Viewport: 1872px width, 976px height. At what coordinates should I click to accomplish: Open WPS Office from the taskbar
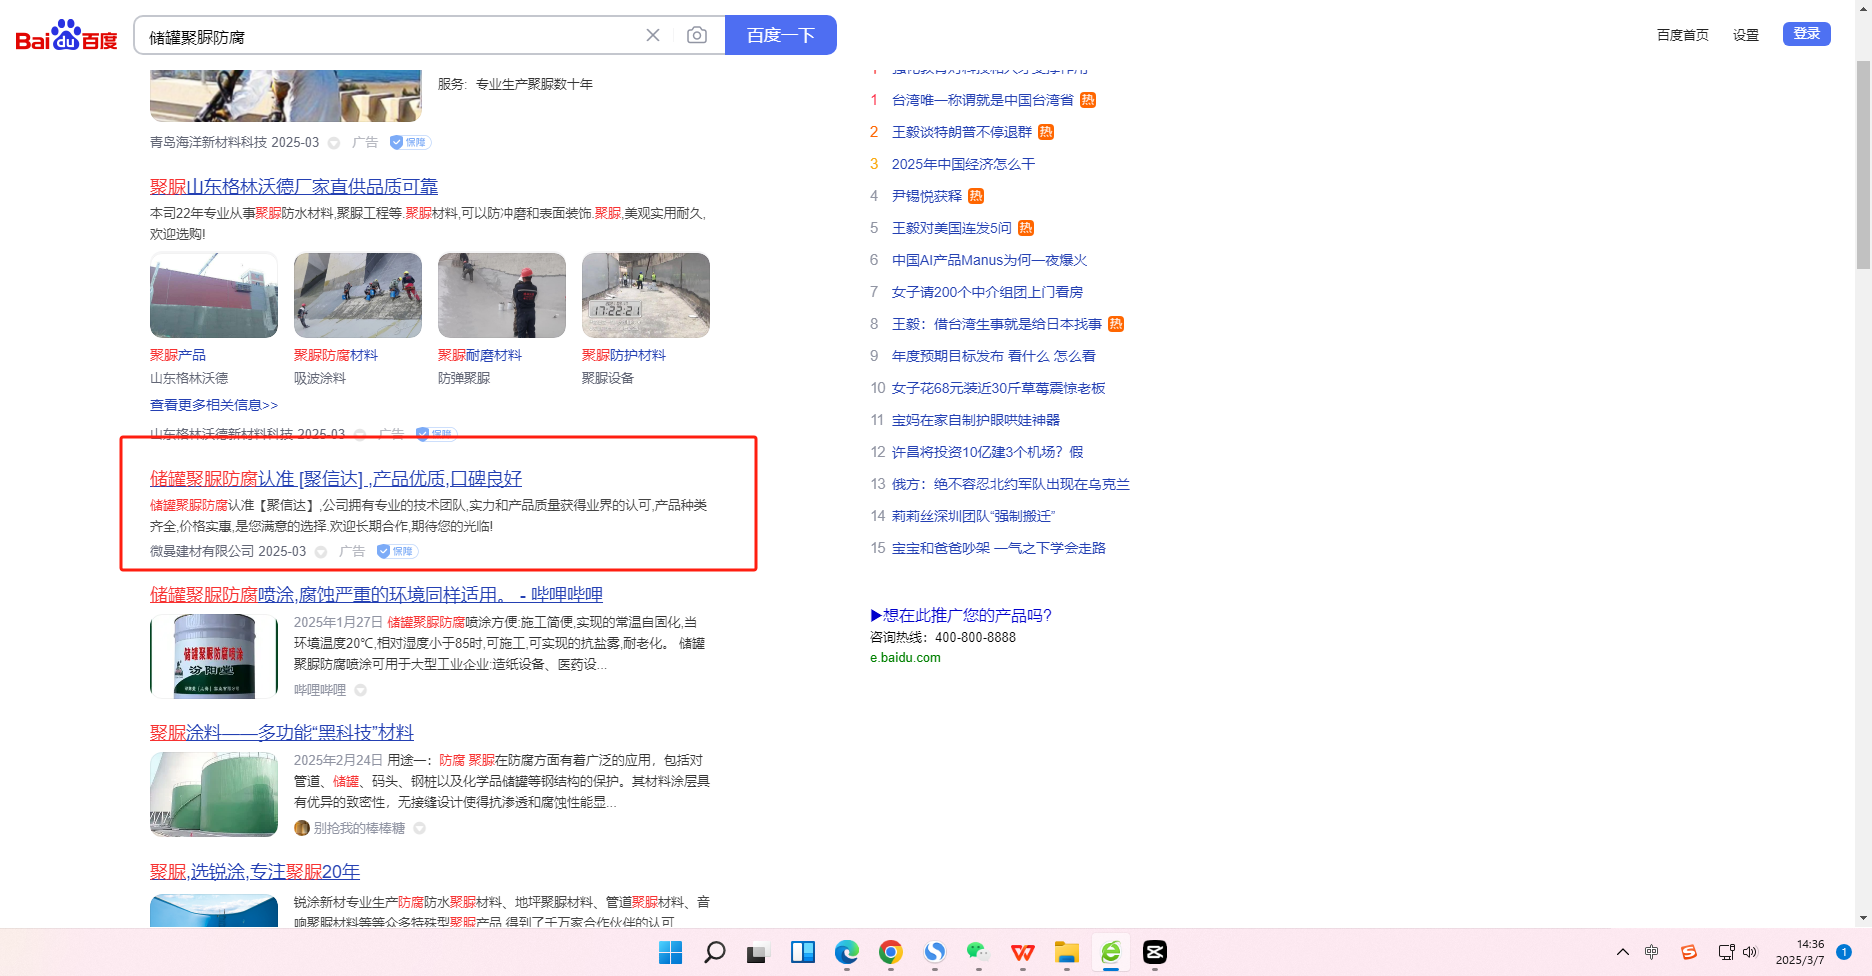(1022, 952)
